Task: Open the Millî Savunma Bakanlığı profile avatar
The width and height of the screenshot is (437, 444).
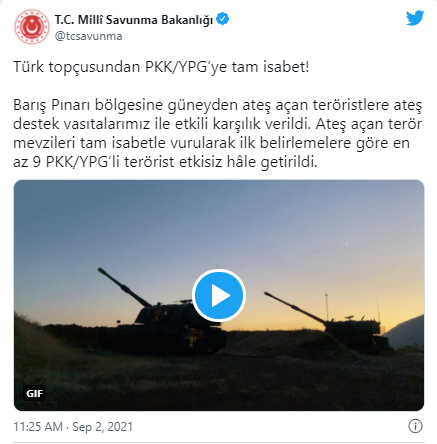Action: (x=31, y=27)
